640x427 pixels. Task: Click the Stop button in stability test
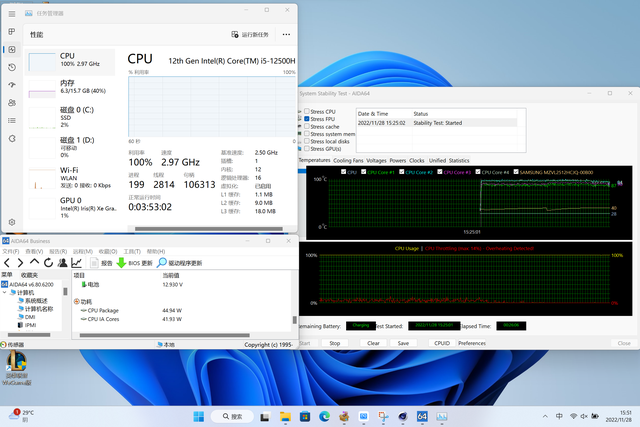335,343
